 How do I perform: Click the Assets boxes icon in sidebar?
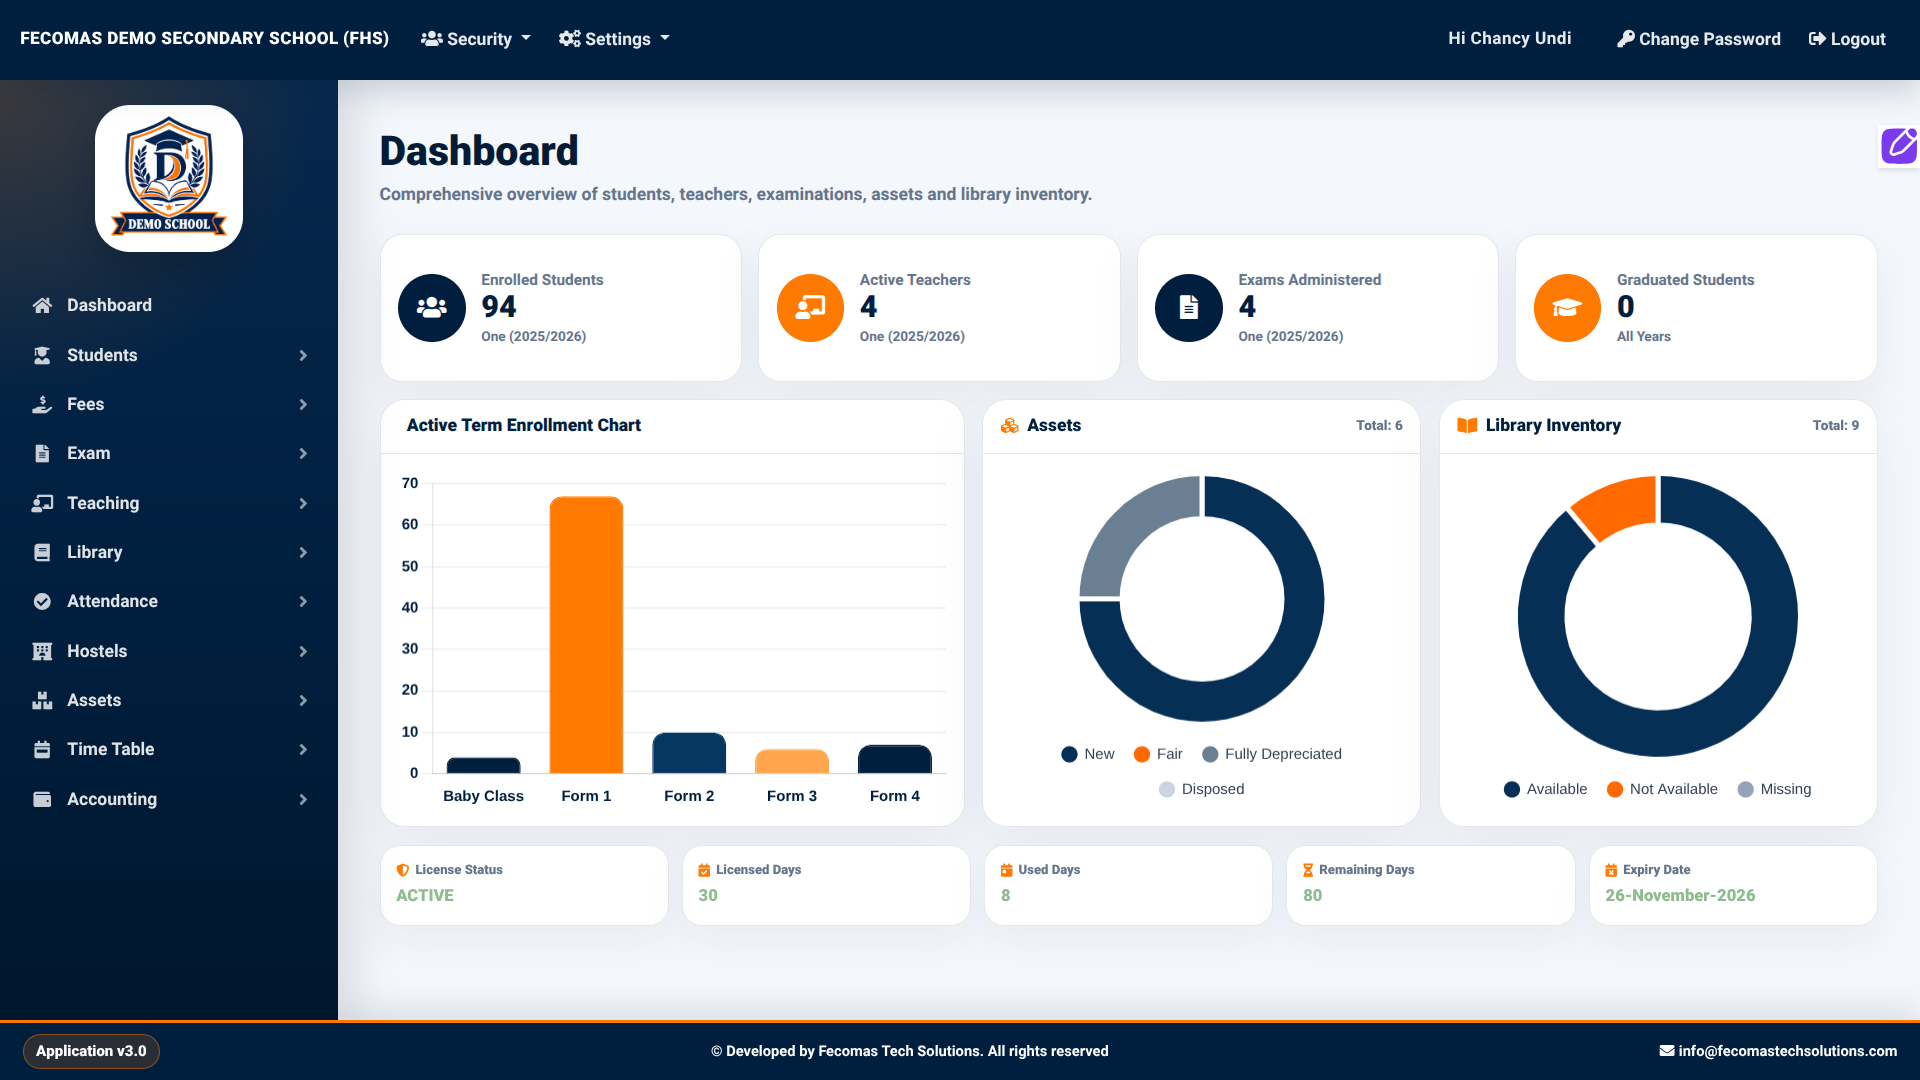[42, 701]
